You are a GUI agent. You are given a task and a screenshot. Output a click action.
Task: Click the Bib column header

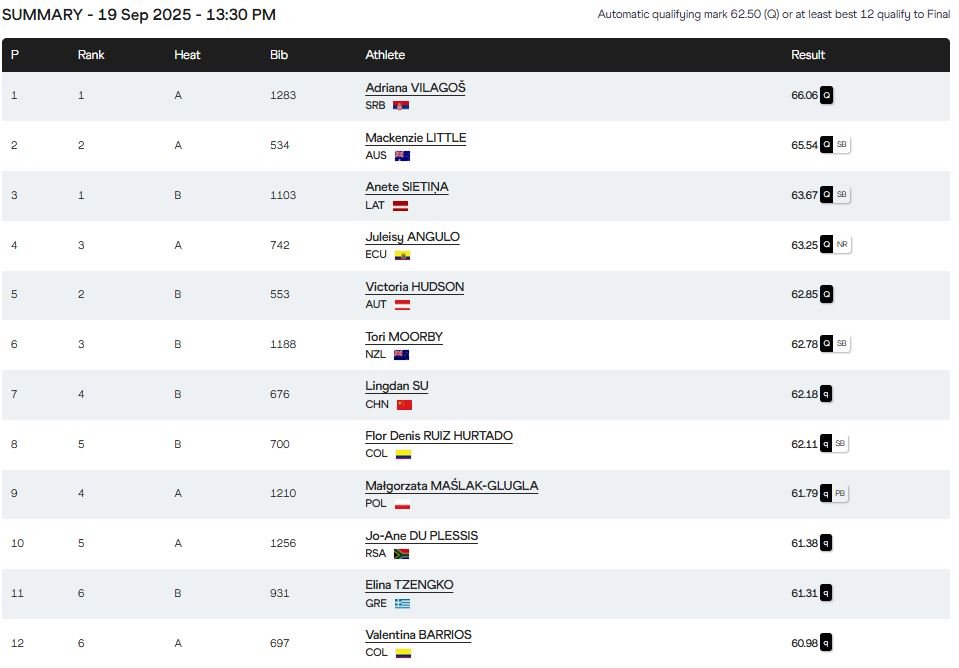[x=279, y=55]
